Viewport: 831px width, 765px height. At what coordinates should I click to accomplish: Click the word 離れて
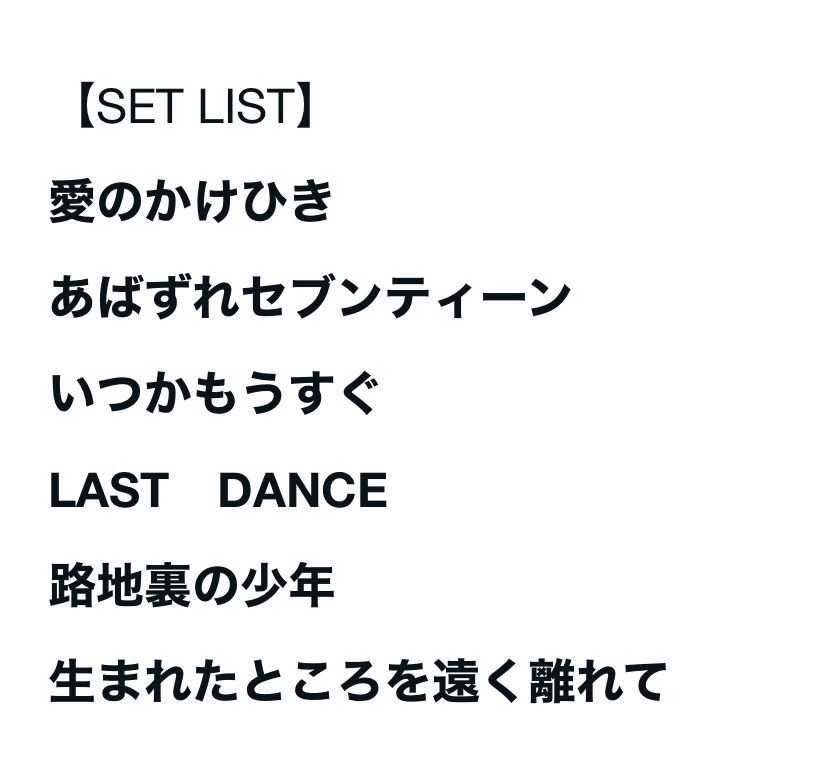coord(597,682)
